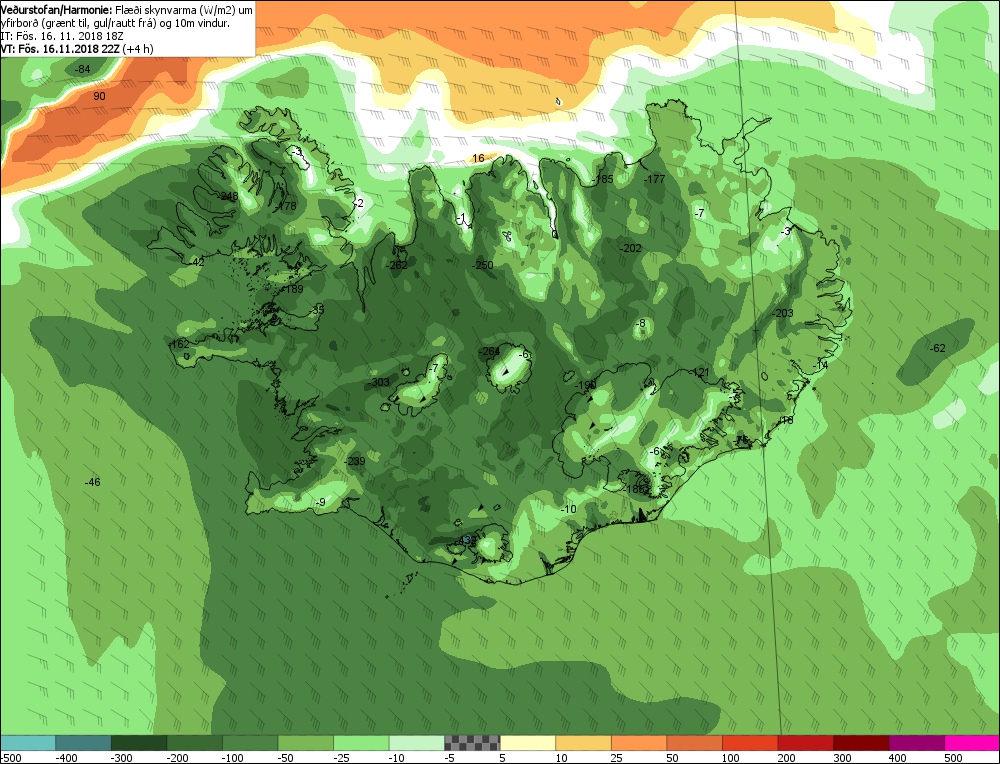The height and width of the screenshot is (764, 1000).
Task: Select the -10 to -5 pale green swatch
Action: click(416, 743)
